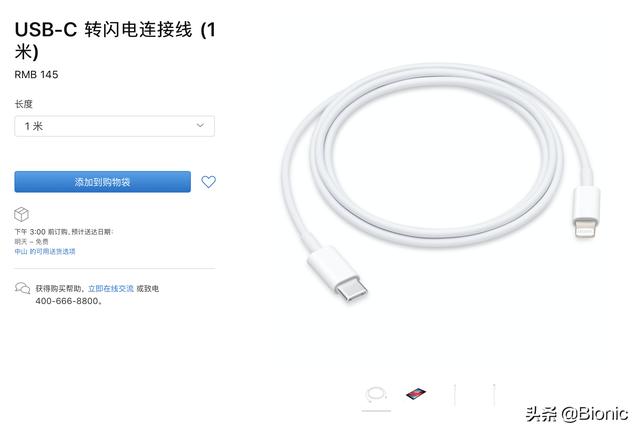Select the colorful iPad thumbnail
Image resolution: width=640 pixels, height=435 pixels.
(416, 394)
